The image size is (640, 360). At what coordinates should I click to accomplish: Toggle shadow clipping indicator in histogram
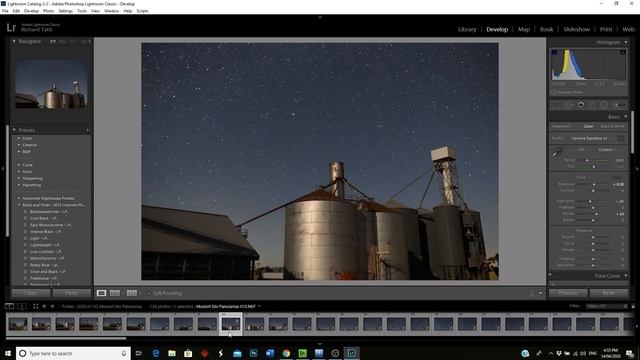[554, 52]
